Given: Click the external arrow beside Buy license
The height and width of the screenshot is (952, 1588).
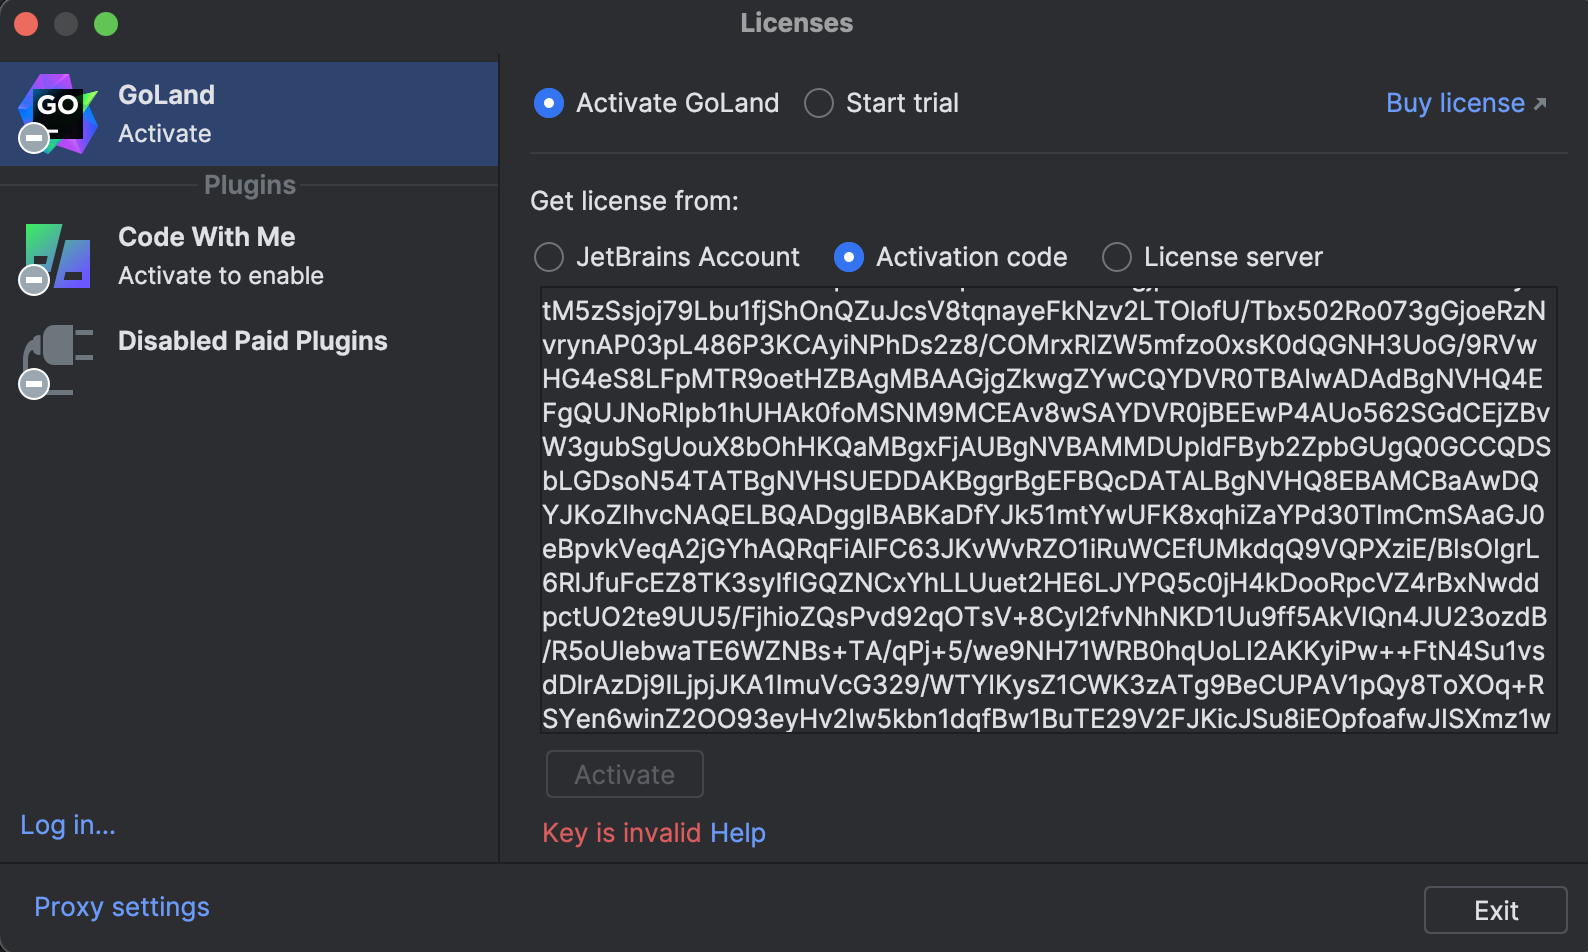Looking at the screenshot, I should [x=1540, y=103].
